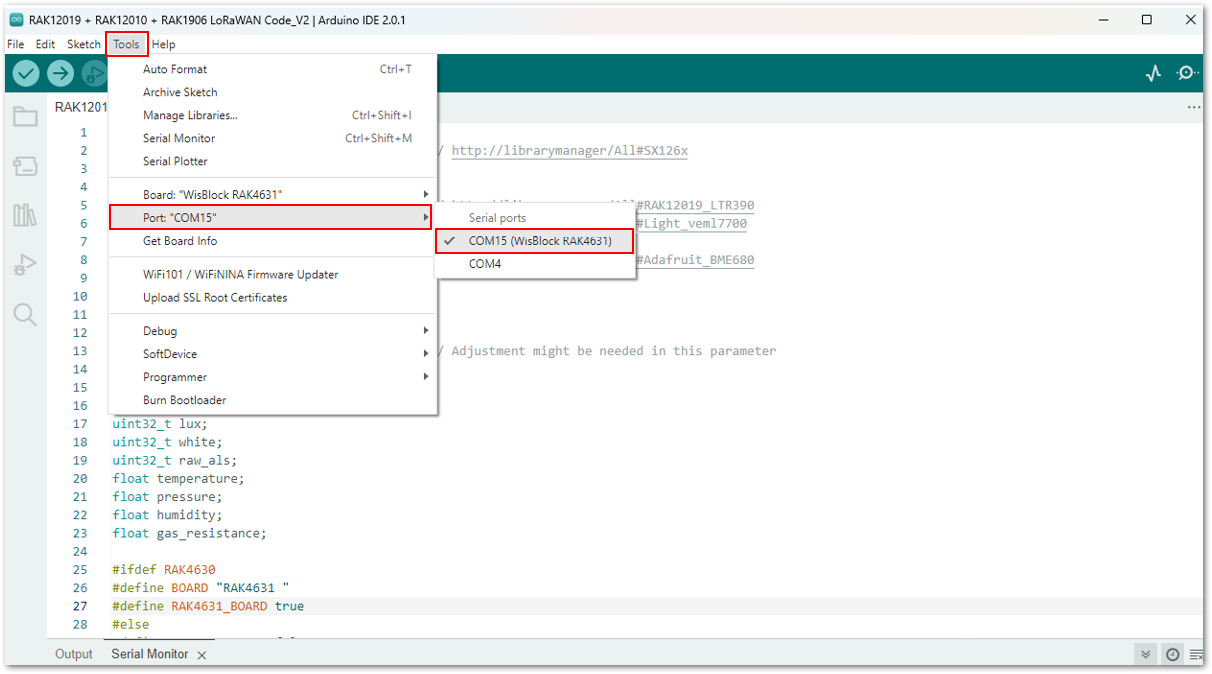Viewport: 1212px width, 674px height.
Task: Open the Serial Monitor magnifier icon
Action: [1187, 73]
